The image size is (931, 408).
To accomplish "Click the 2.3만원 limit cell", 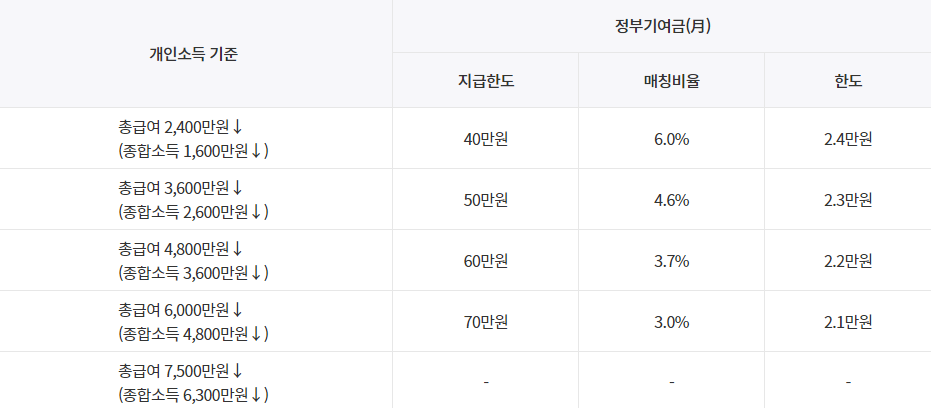I will tap(848, 200).
